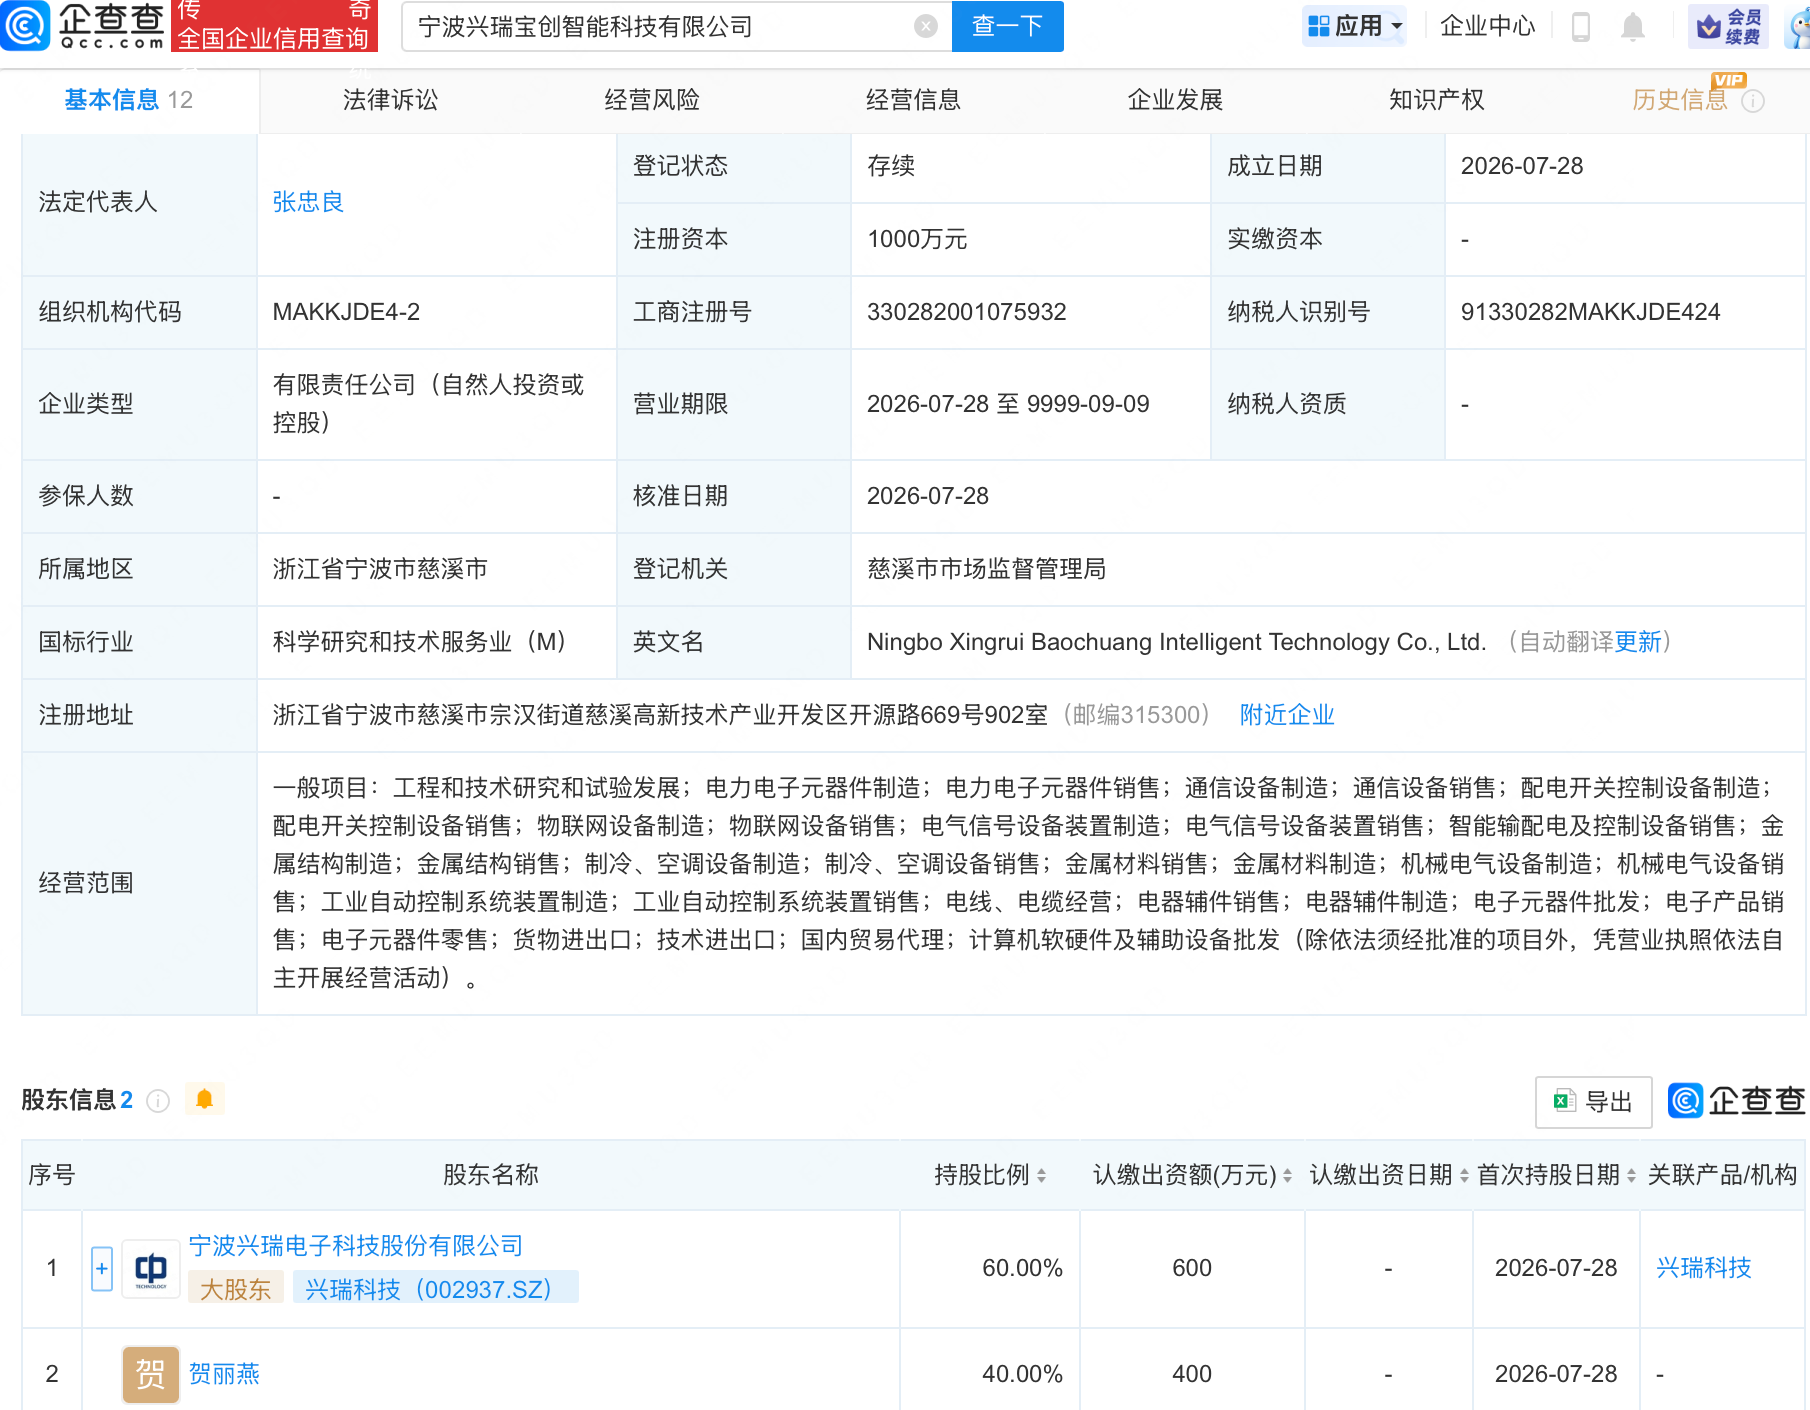Screen dimensions: 1810x1410
Task: Click 全国企业信用查询 red banner
Action: (x=274, y=26)
